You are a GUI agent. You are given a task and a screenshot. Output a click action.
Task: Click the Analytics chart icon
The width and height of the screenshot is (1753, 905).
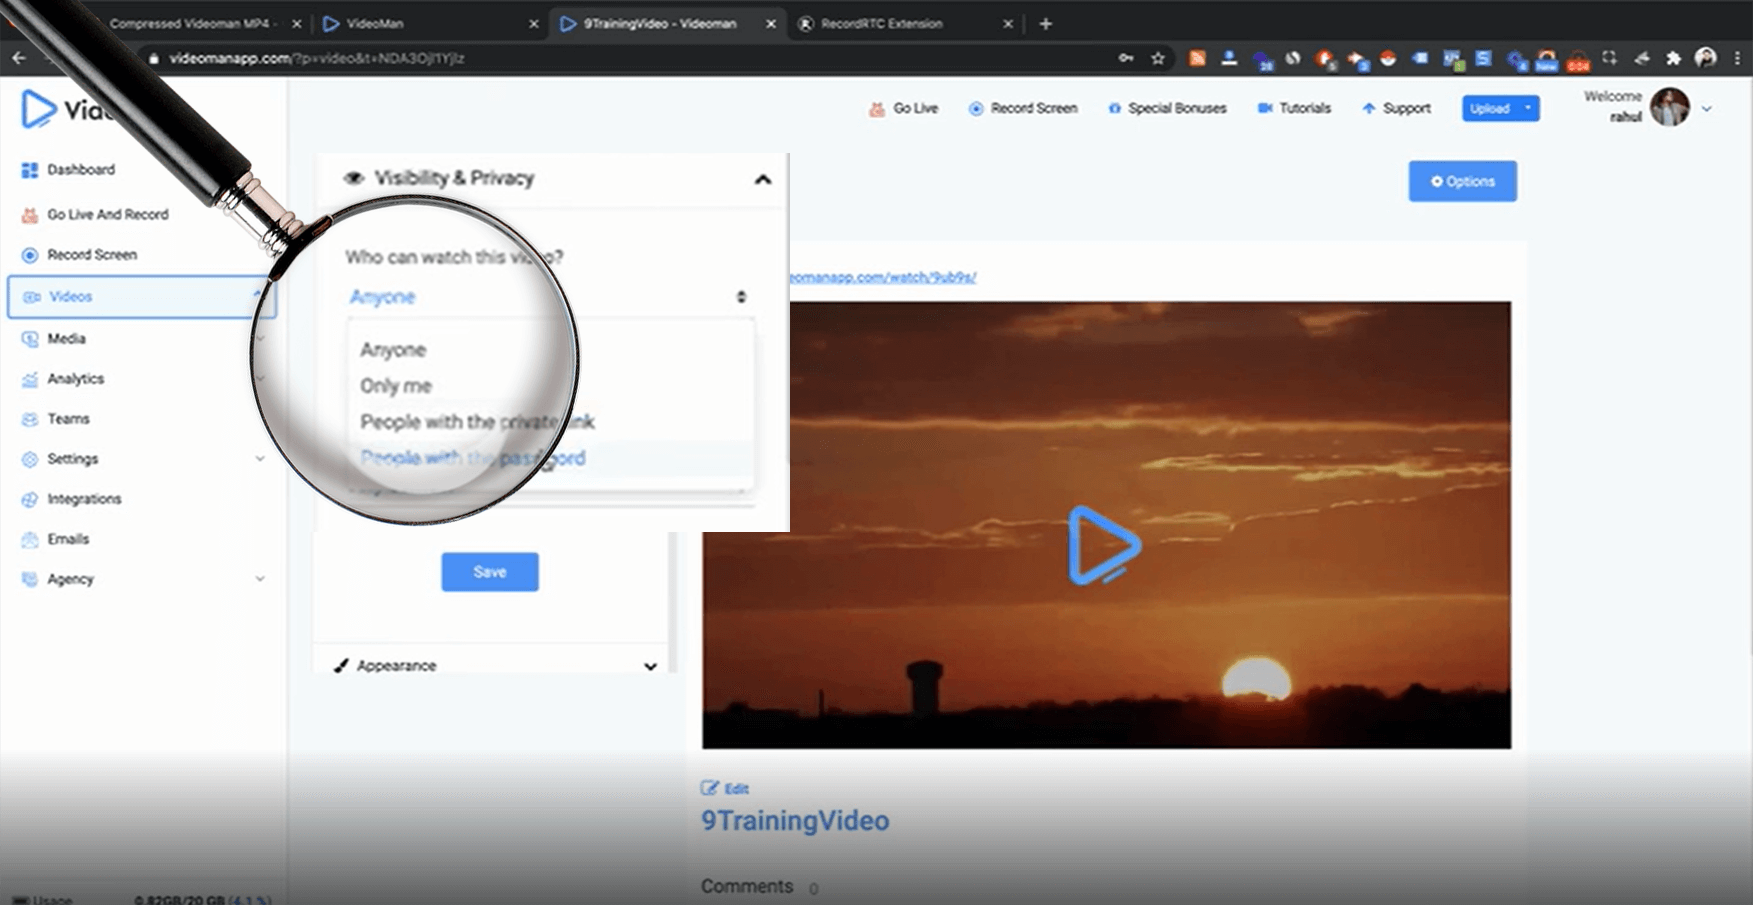(30, 379)
